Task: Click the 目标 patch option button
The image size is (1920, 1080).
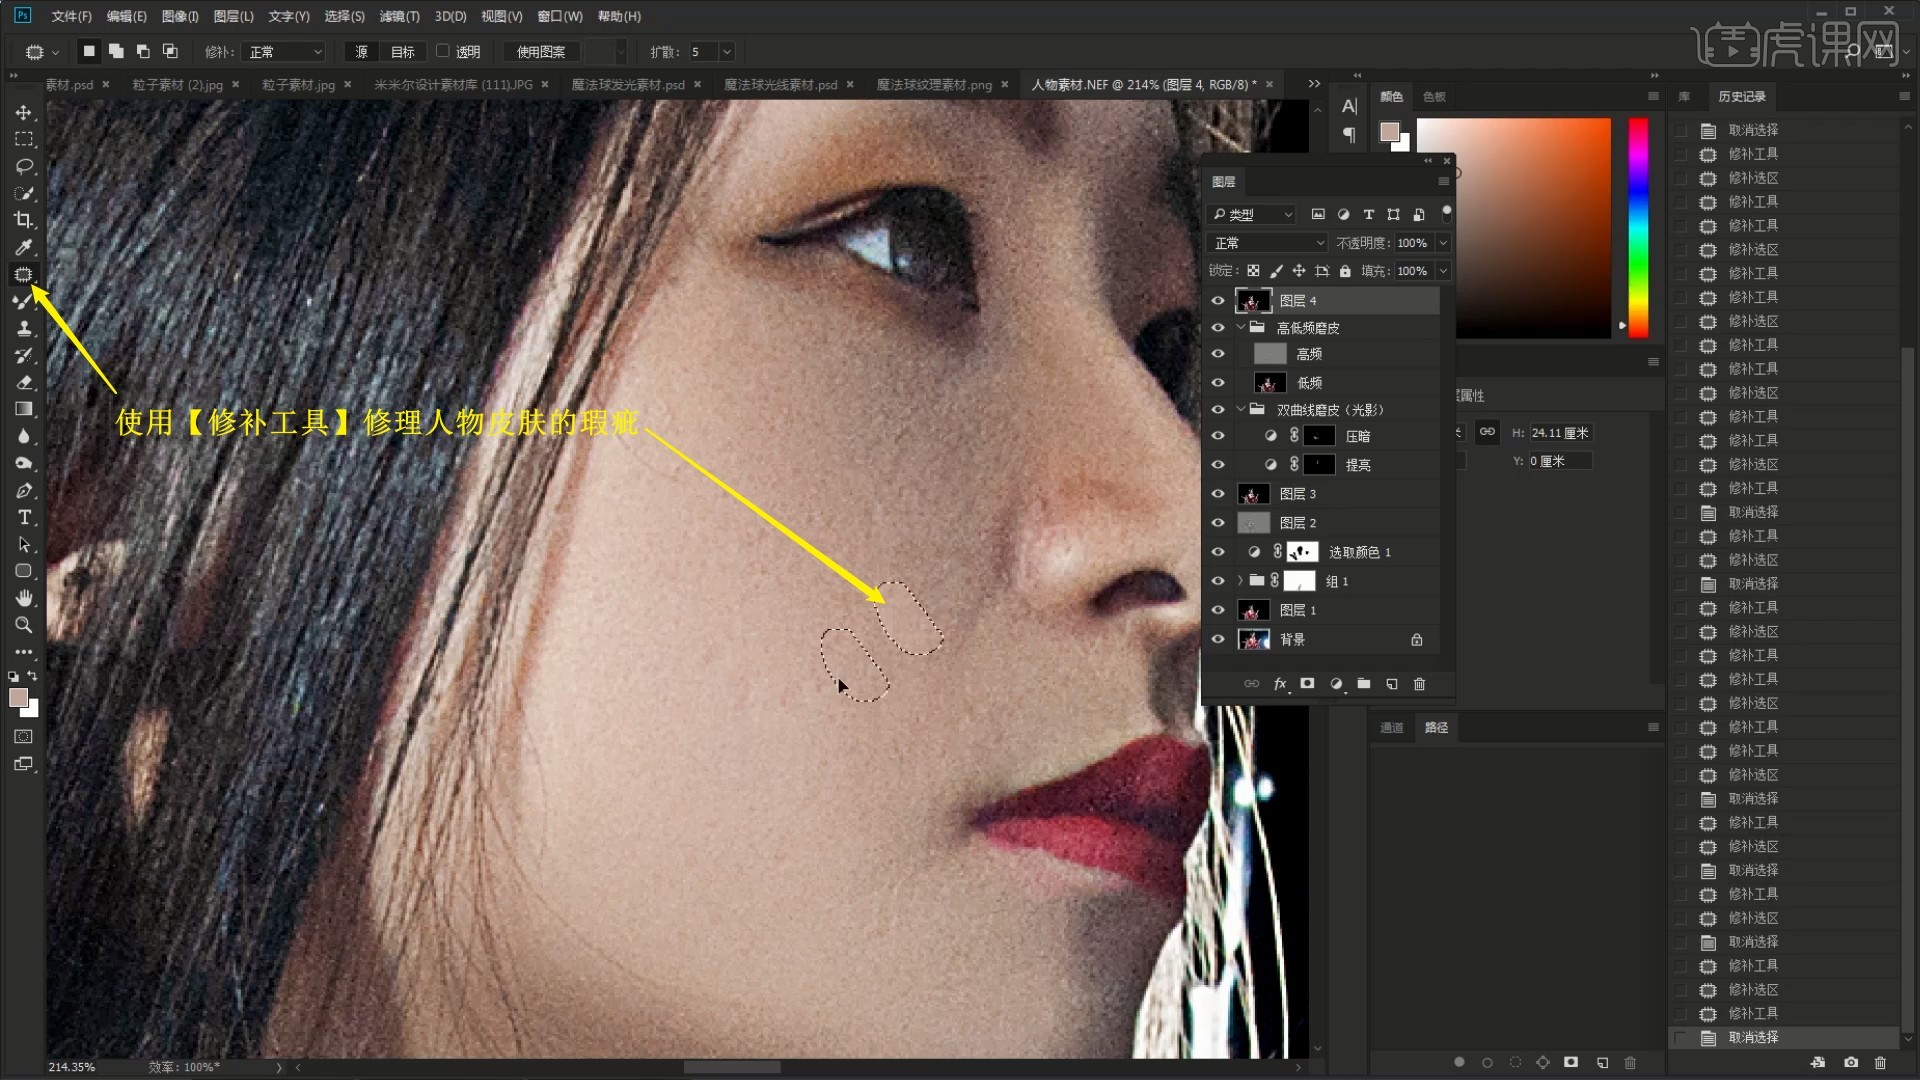Action: tap(402, 52)
